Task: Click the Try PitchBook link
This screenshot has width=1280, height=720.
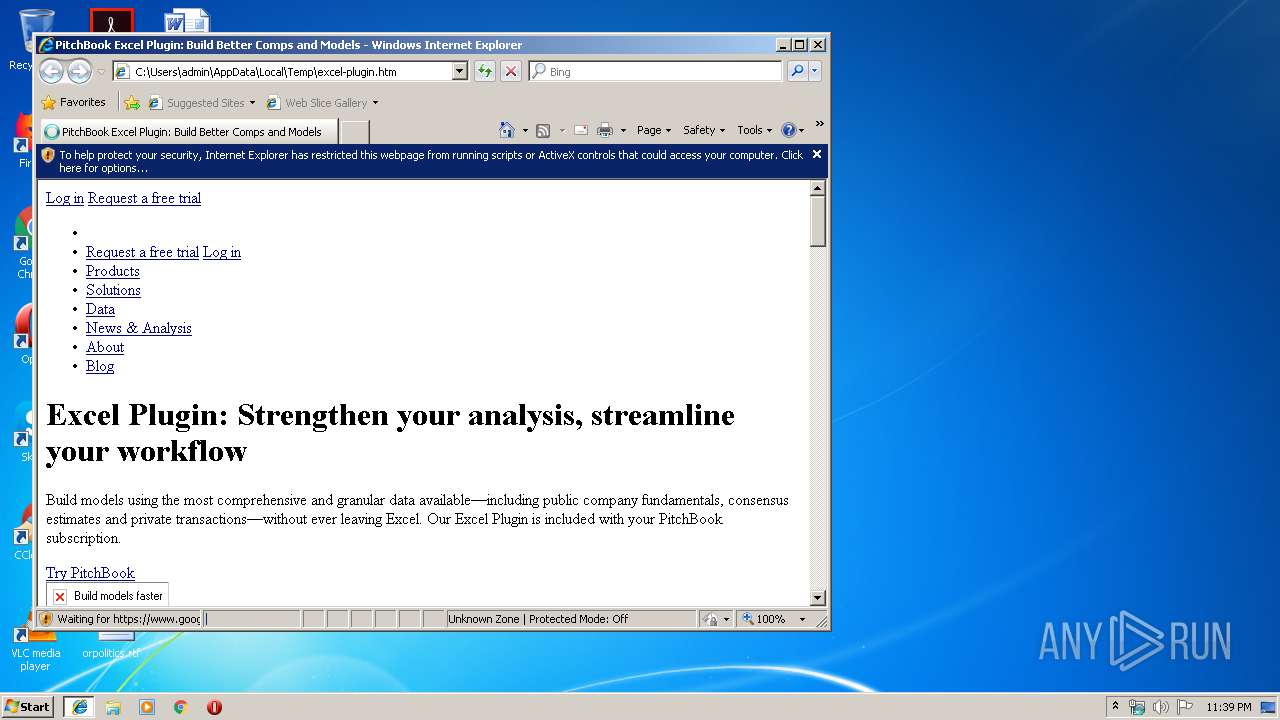Action: tap(90, 573)
